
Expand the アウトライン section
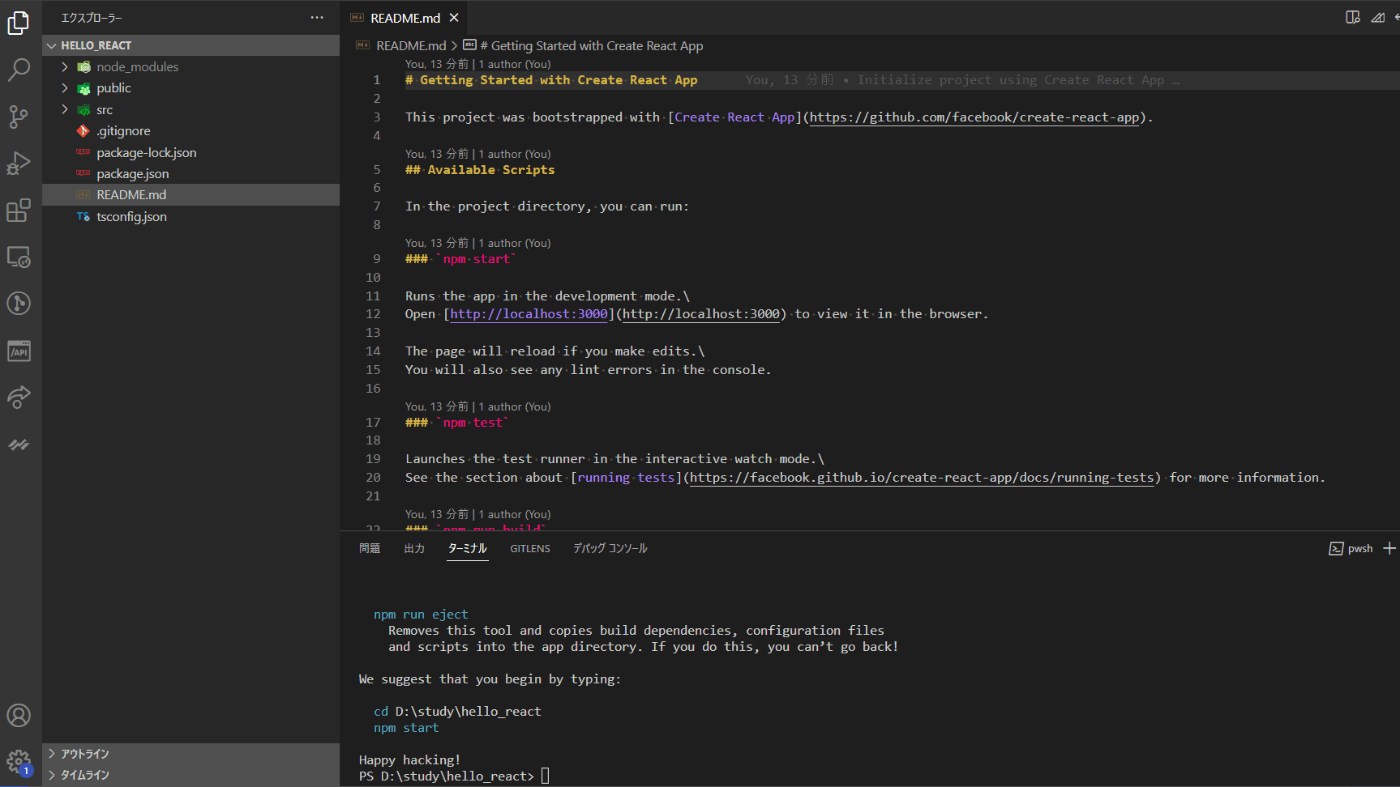click(190, 754)
